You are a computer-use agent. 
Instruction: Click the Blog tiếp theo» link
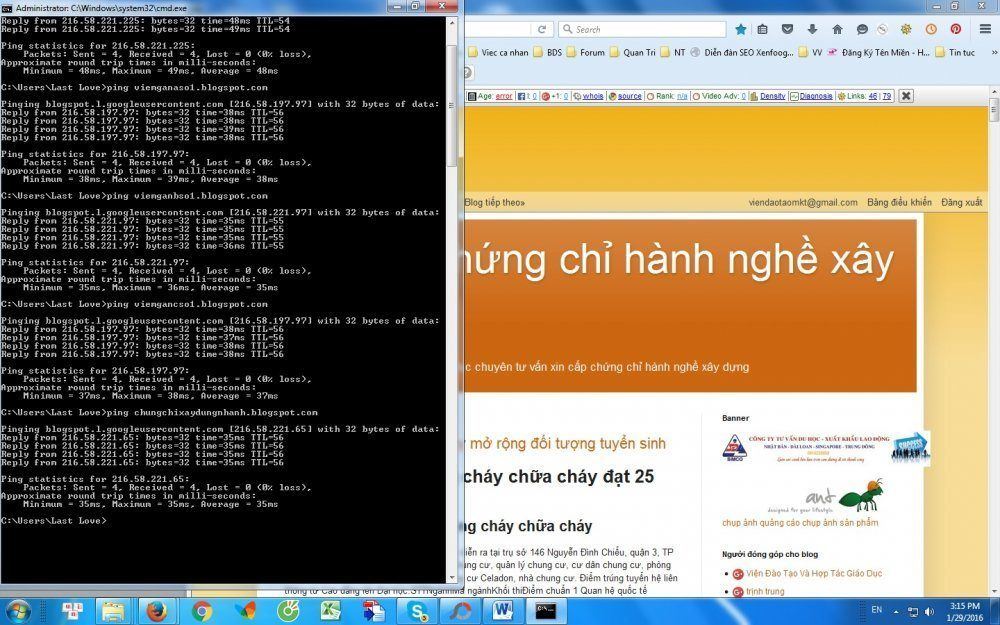[495, 202]
